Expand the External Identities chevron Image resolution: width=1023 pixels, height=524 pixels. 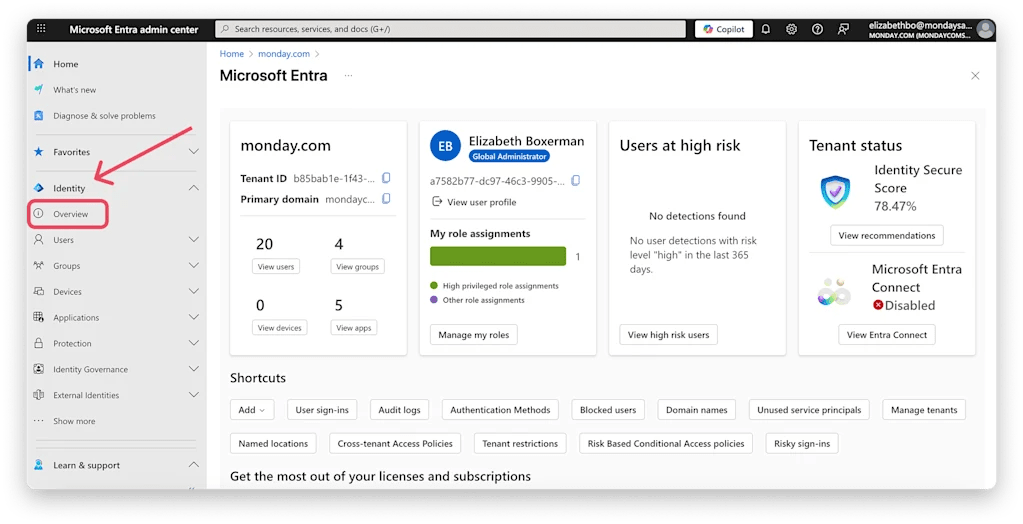tap(194, 395)
